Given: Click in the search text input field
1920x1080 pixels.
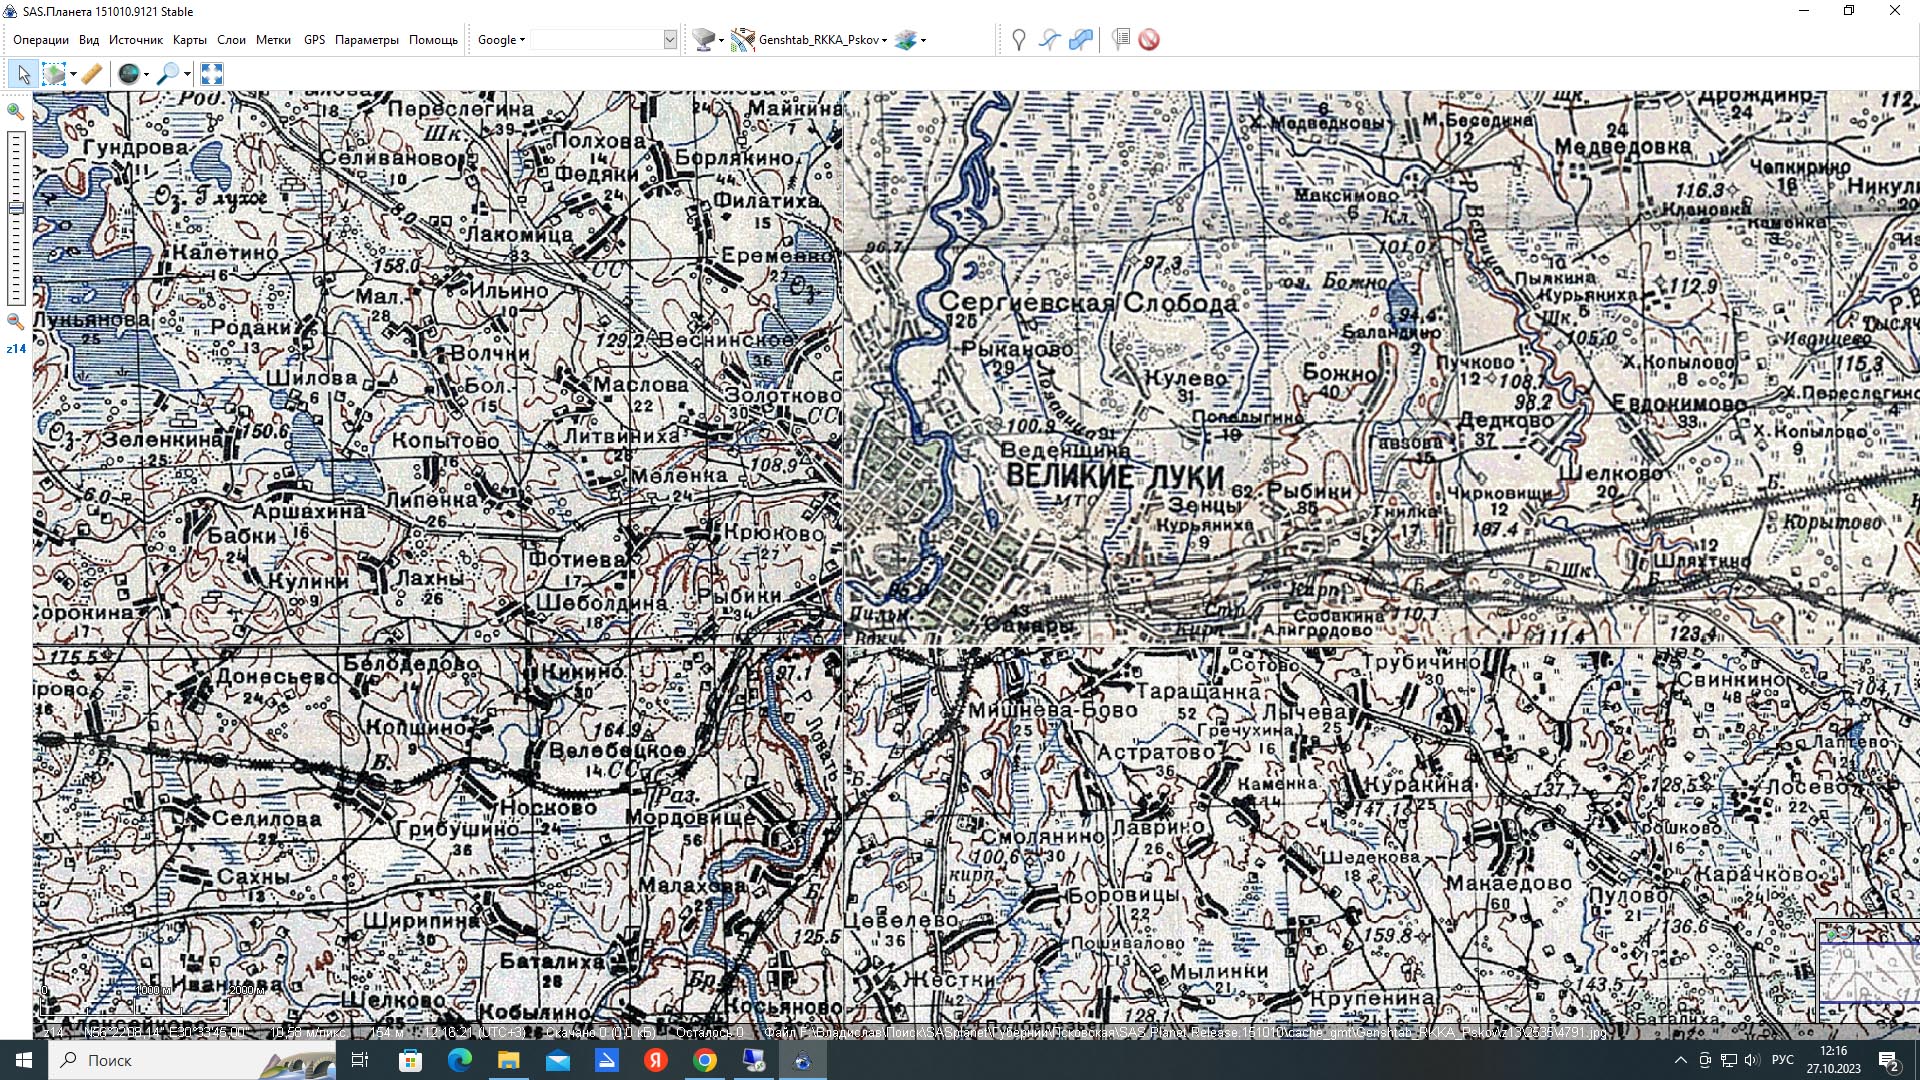Looking at the screenshot, I should [597, 40].
